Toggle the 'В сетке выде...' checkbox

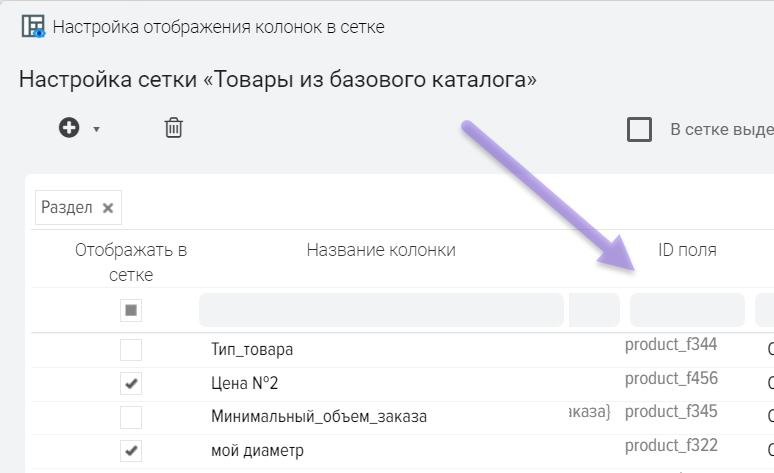tap(639, 130)
